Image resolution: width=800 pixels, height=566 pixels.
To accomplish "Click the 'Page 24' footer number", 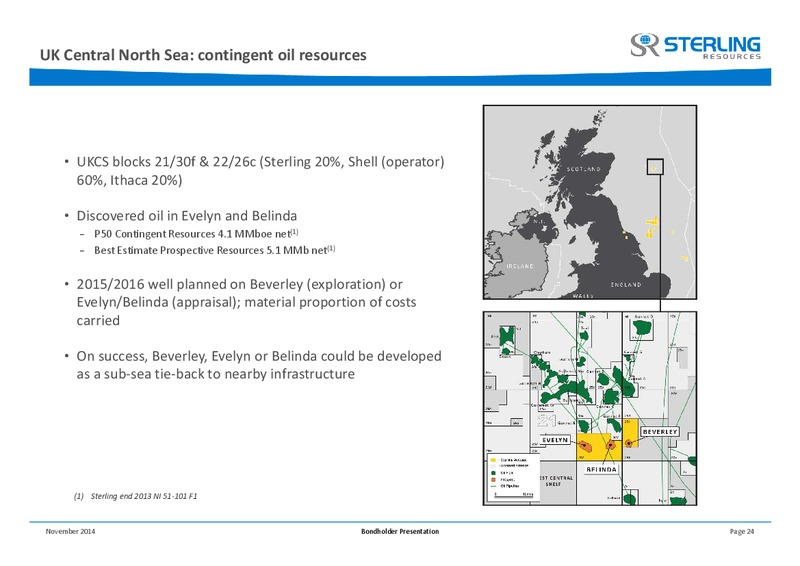I will (x=742, y=531).
